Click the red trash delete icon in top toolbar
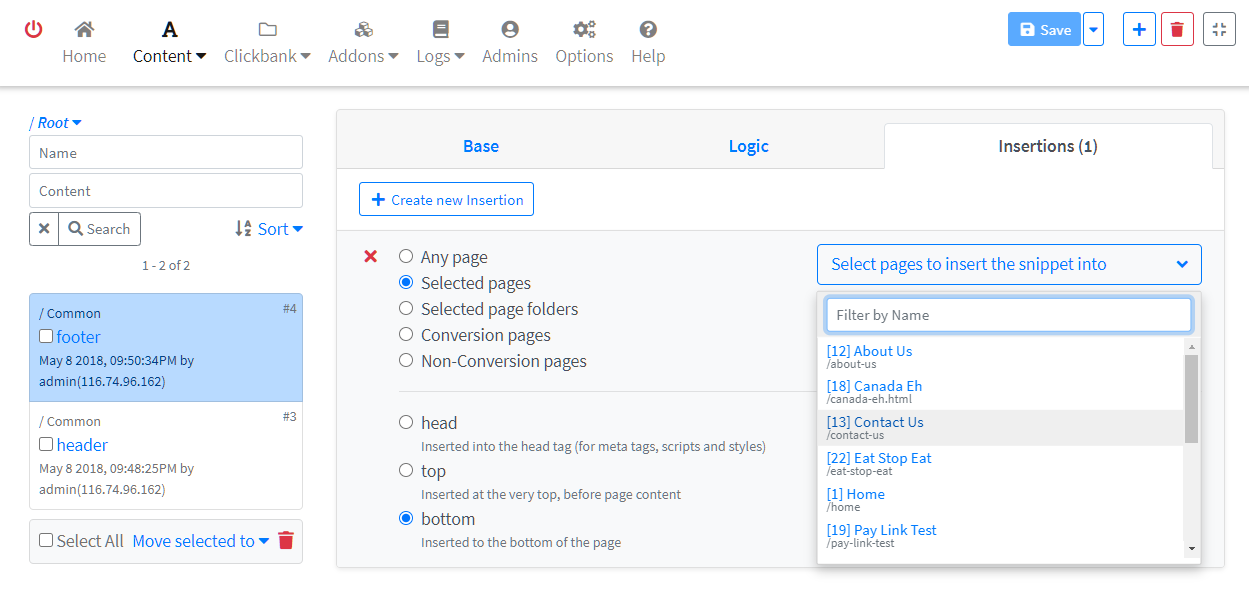 (1177, 30)
